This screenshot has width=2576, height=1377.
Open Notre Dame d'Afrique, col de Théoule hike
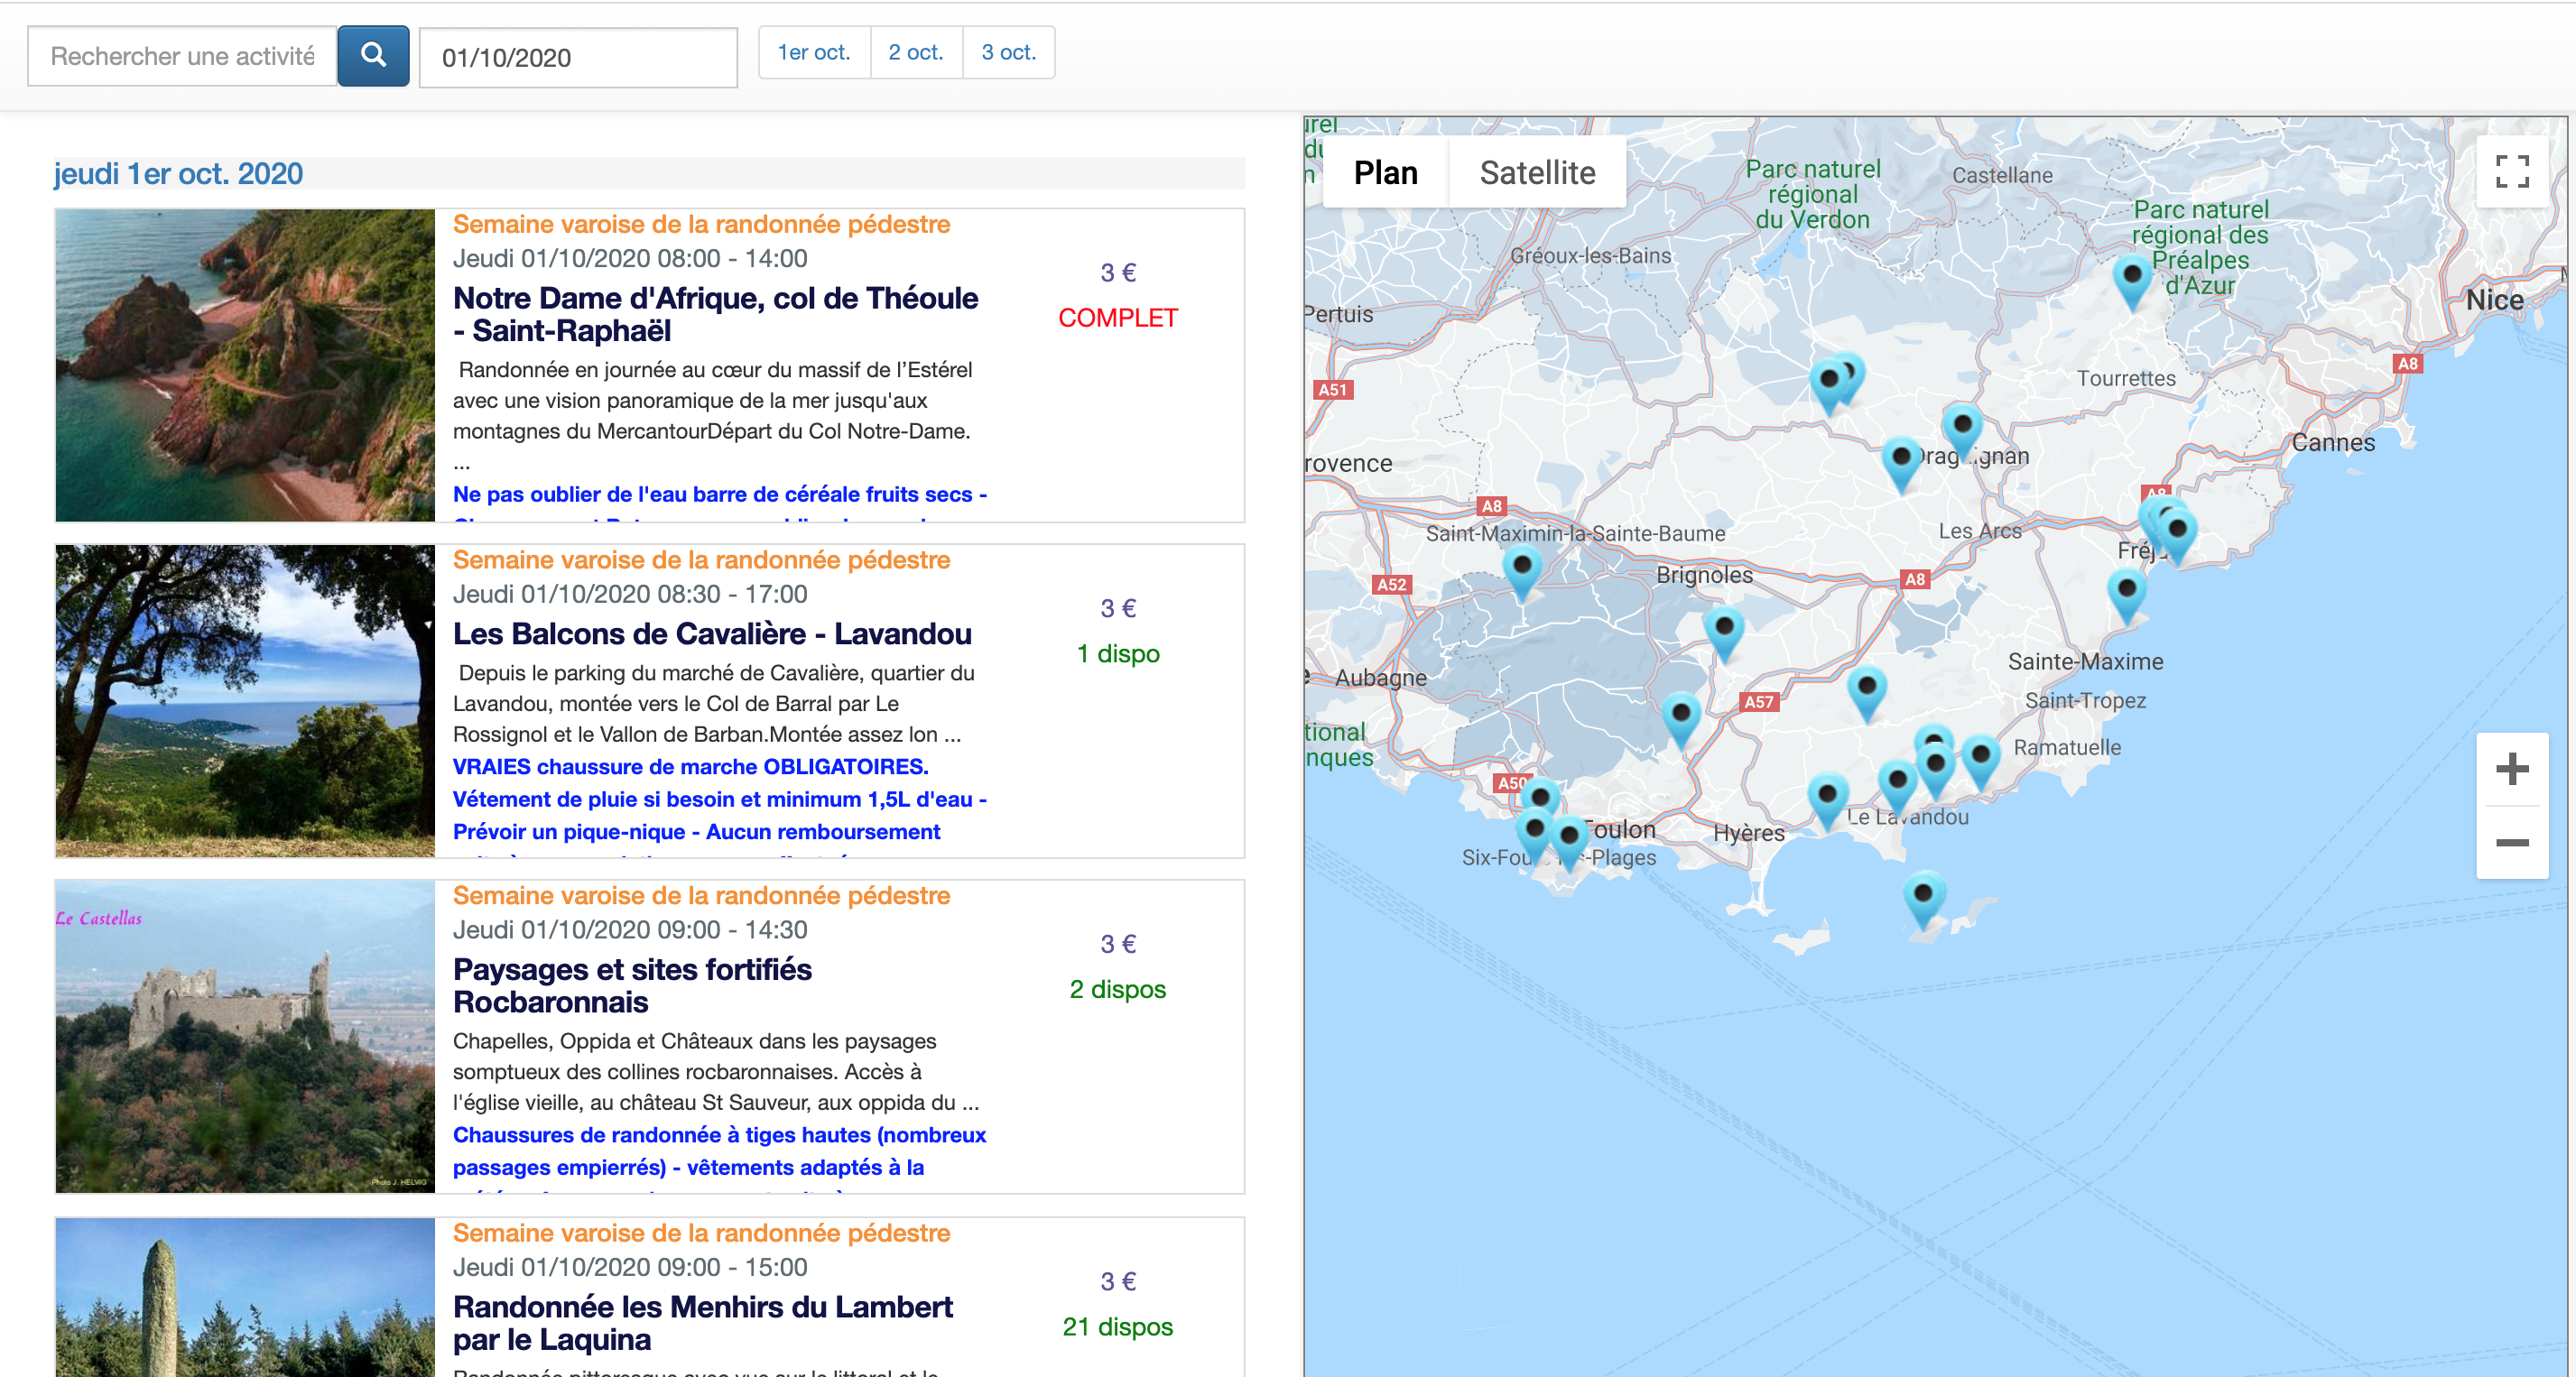(x=715, y=314)
